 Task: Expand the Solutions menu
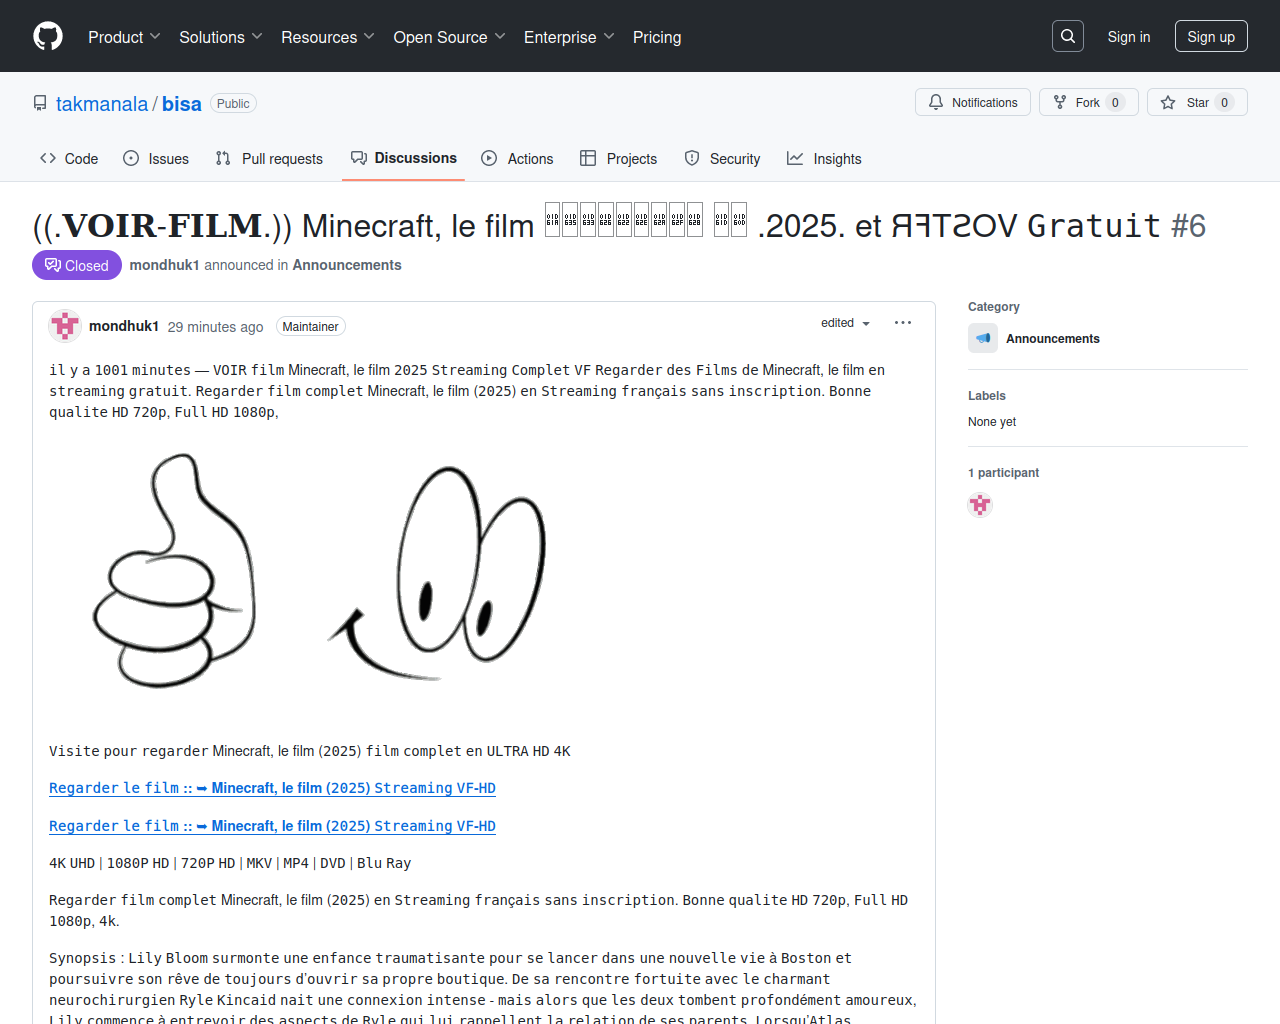click(221, 37)
